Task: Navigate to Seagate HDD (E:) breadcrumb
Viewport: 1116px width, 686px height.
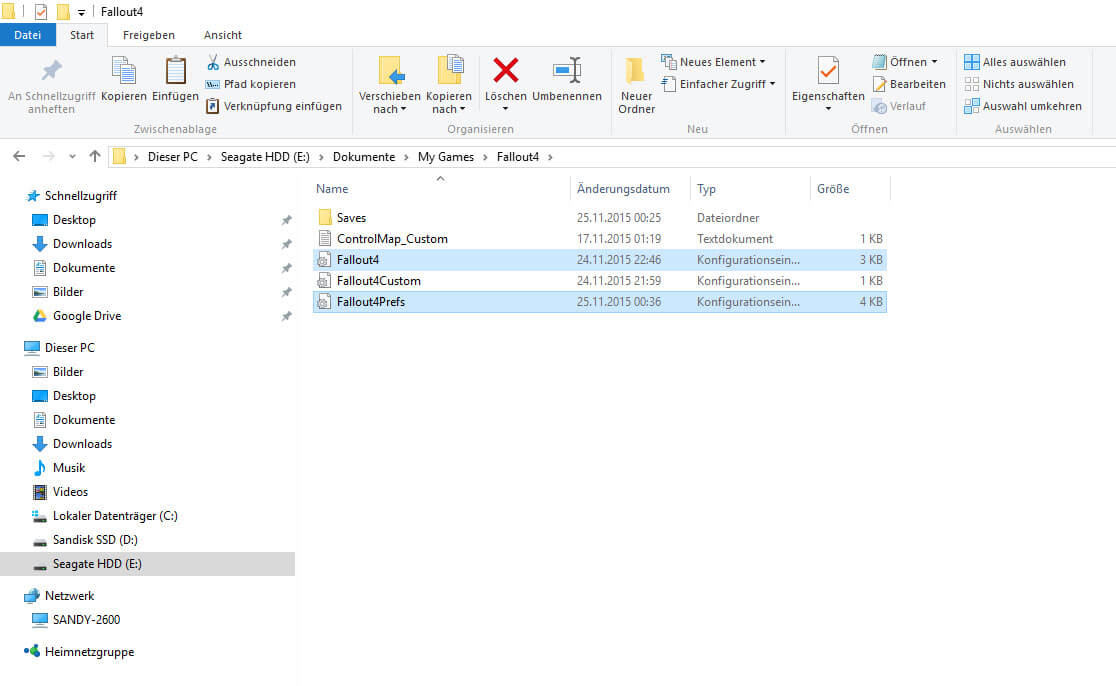Action: [265, 157]
